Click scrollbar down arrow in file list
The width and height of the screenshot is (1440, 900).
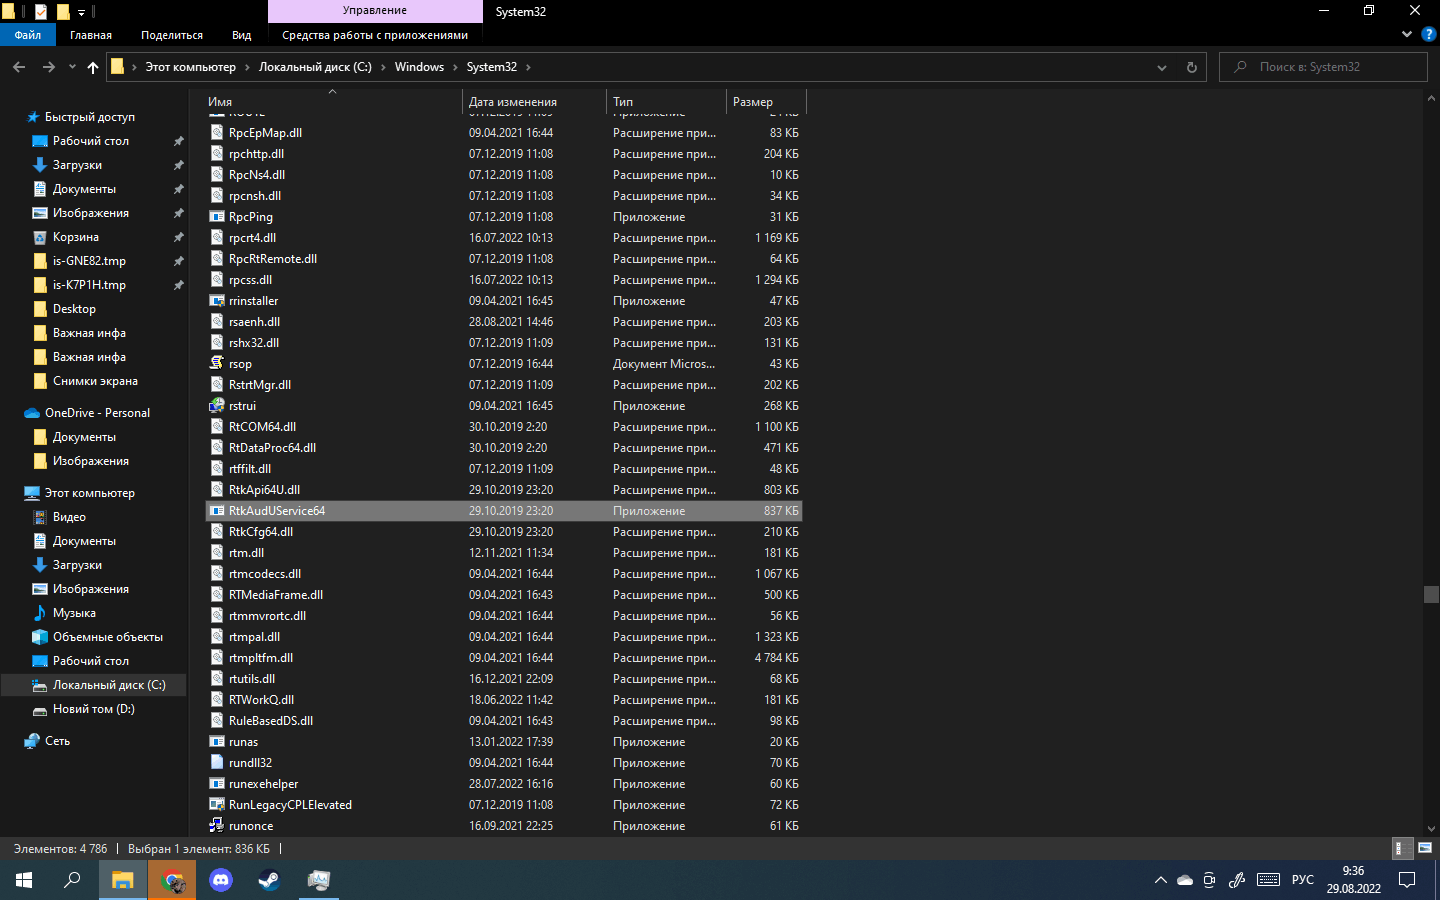[x=1431, y=829]
